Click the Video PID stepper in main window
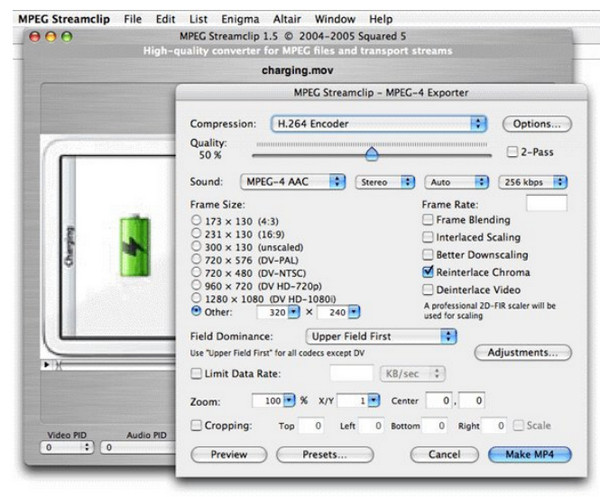The height and width of the screenshot is (497, 600). point(87,447)
